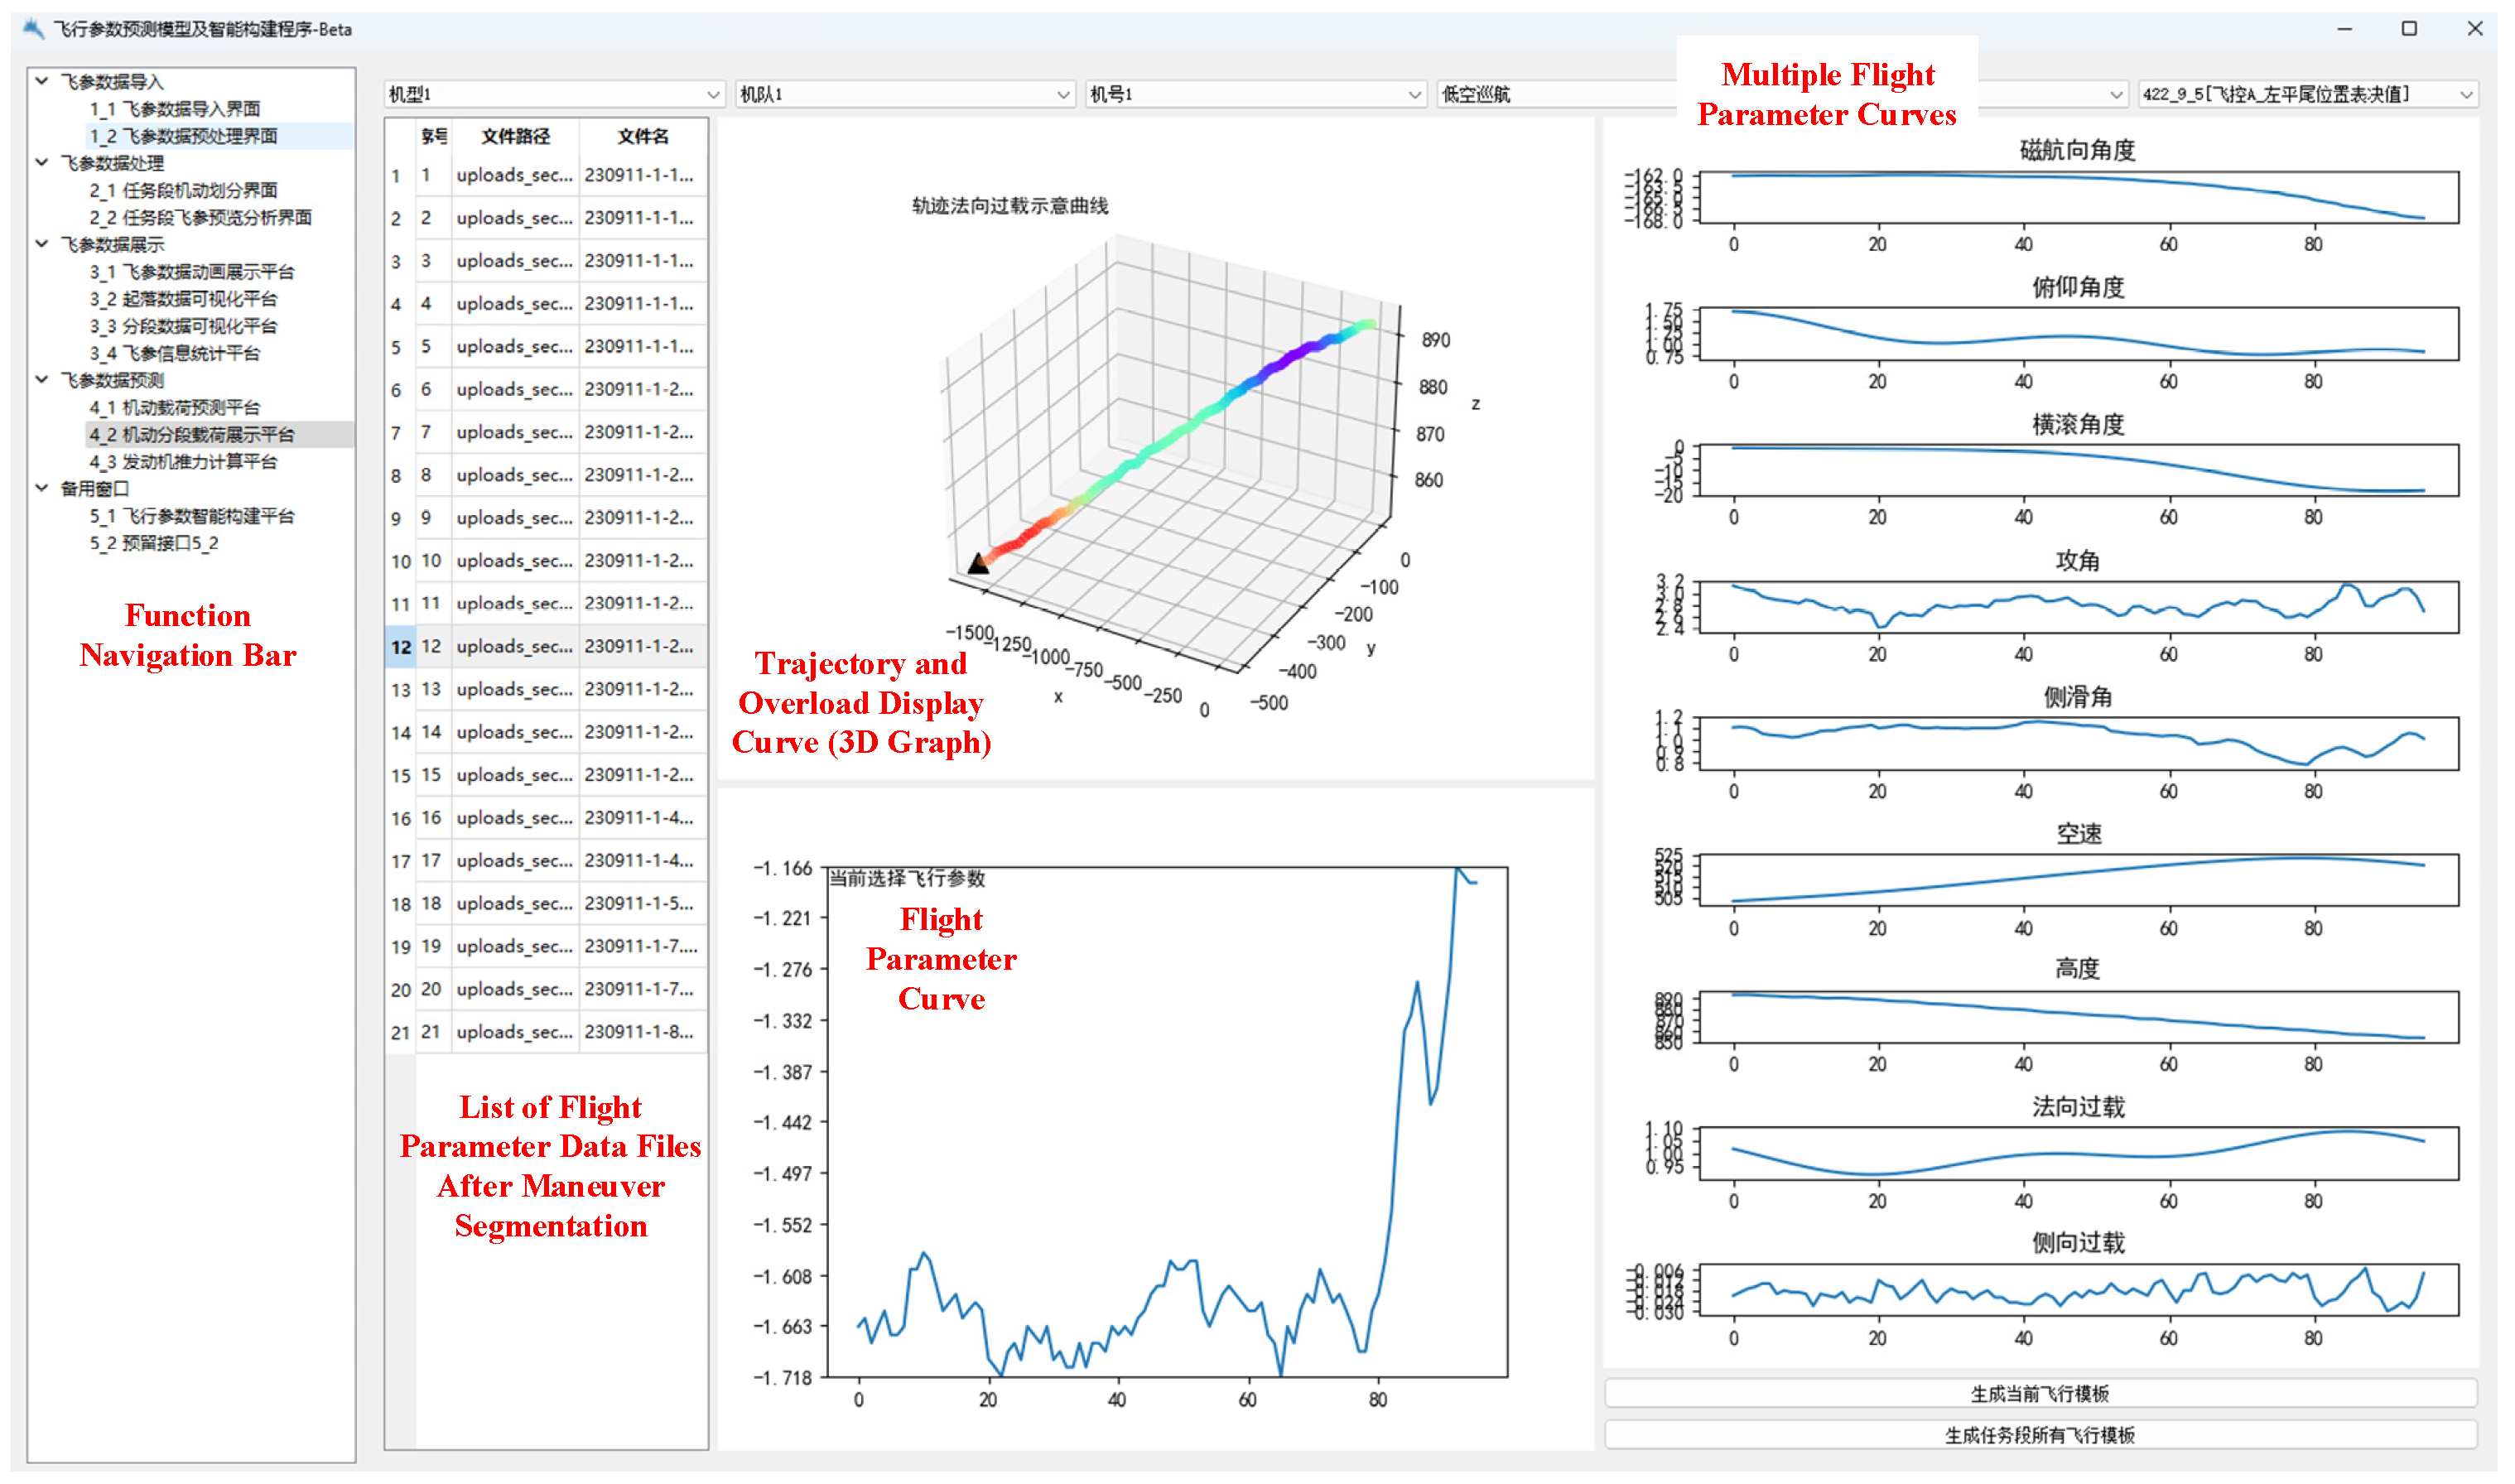
Task: Open 2_1 任务段机动划分界面
Action: pos(183,190)
